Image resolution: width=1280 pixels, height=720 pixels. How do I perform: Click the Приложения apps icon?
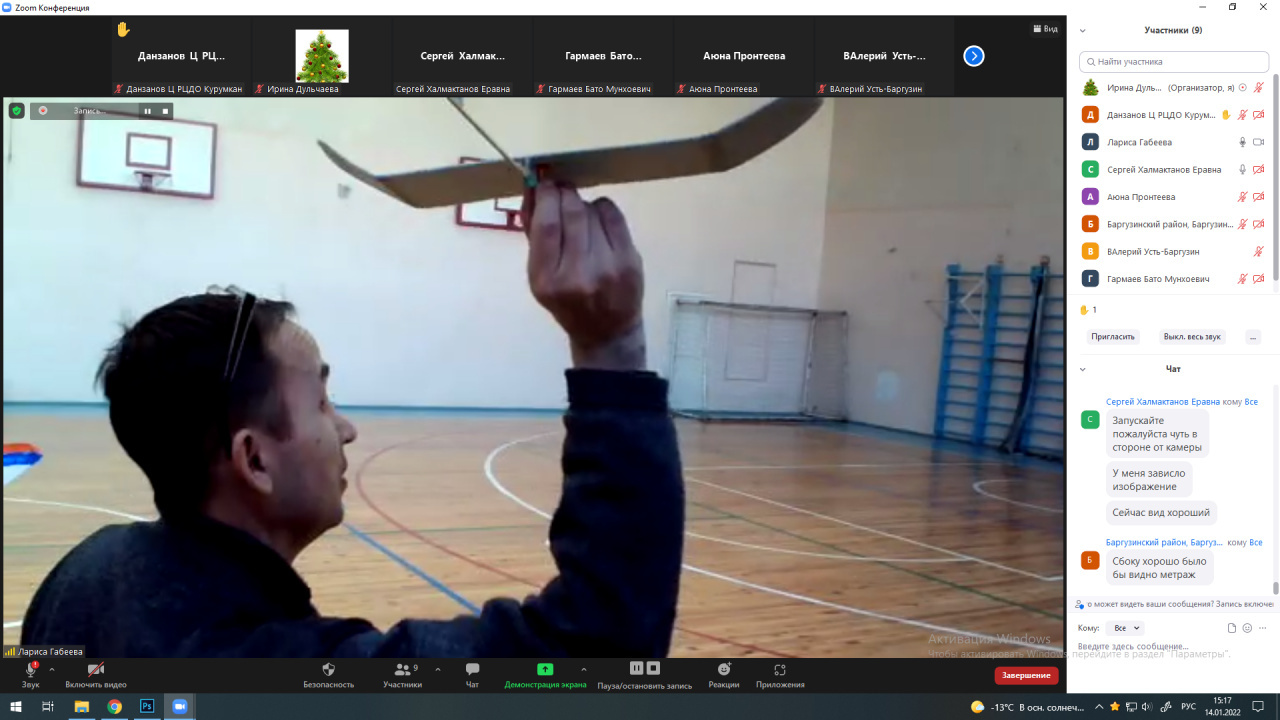780,670
